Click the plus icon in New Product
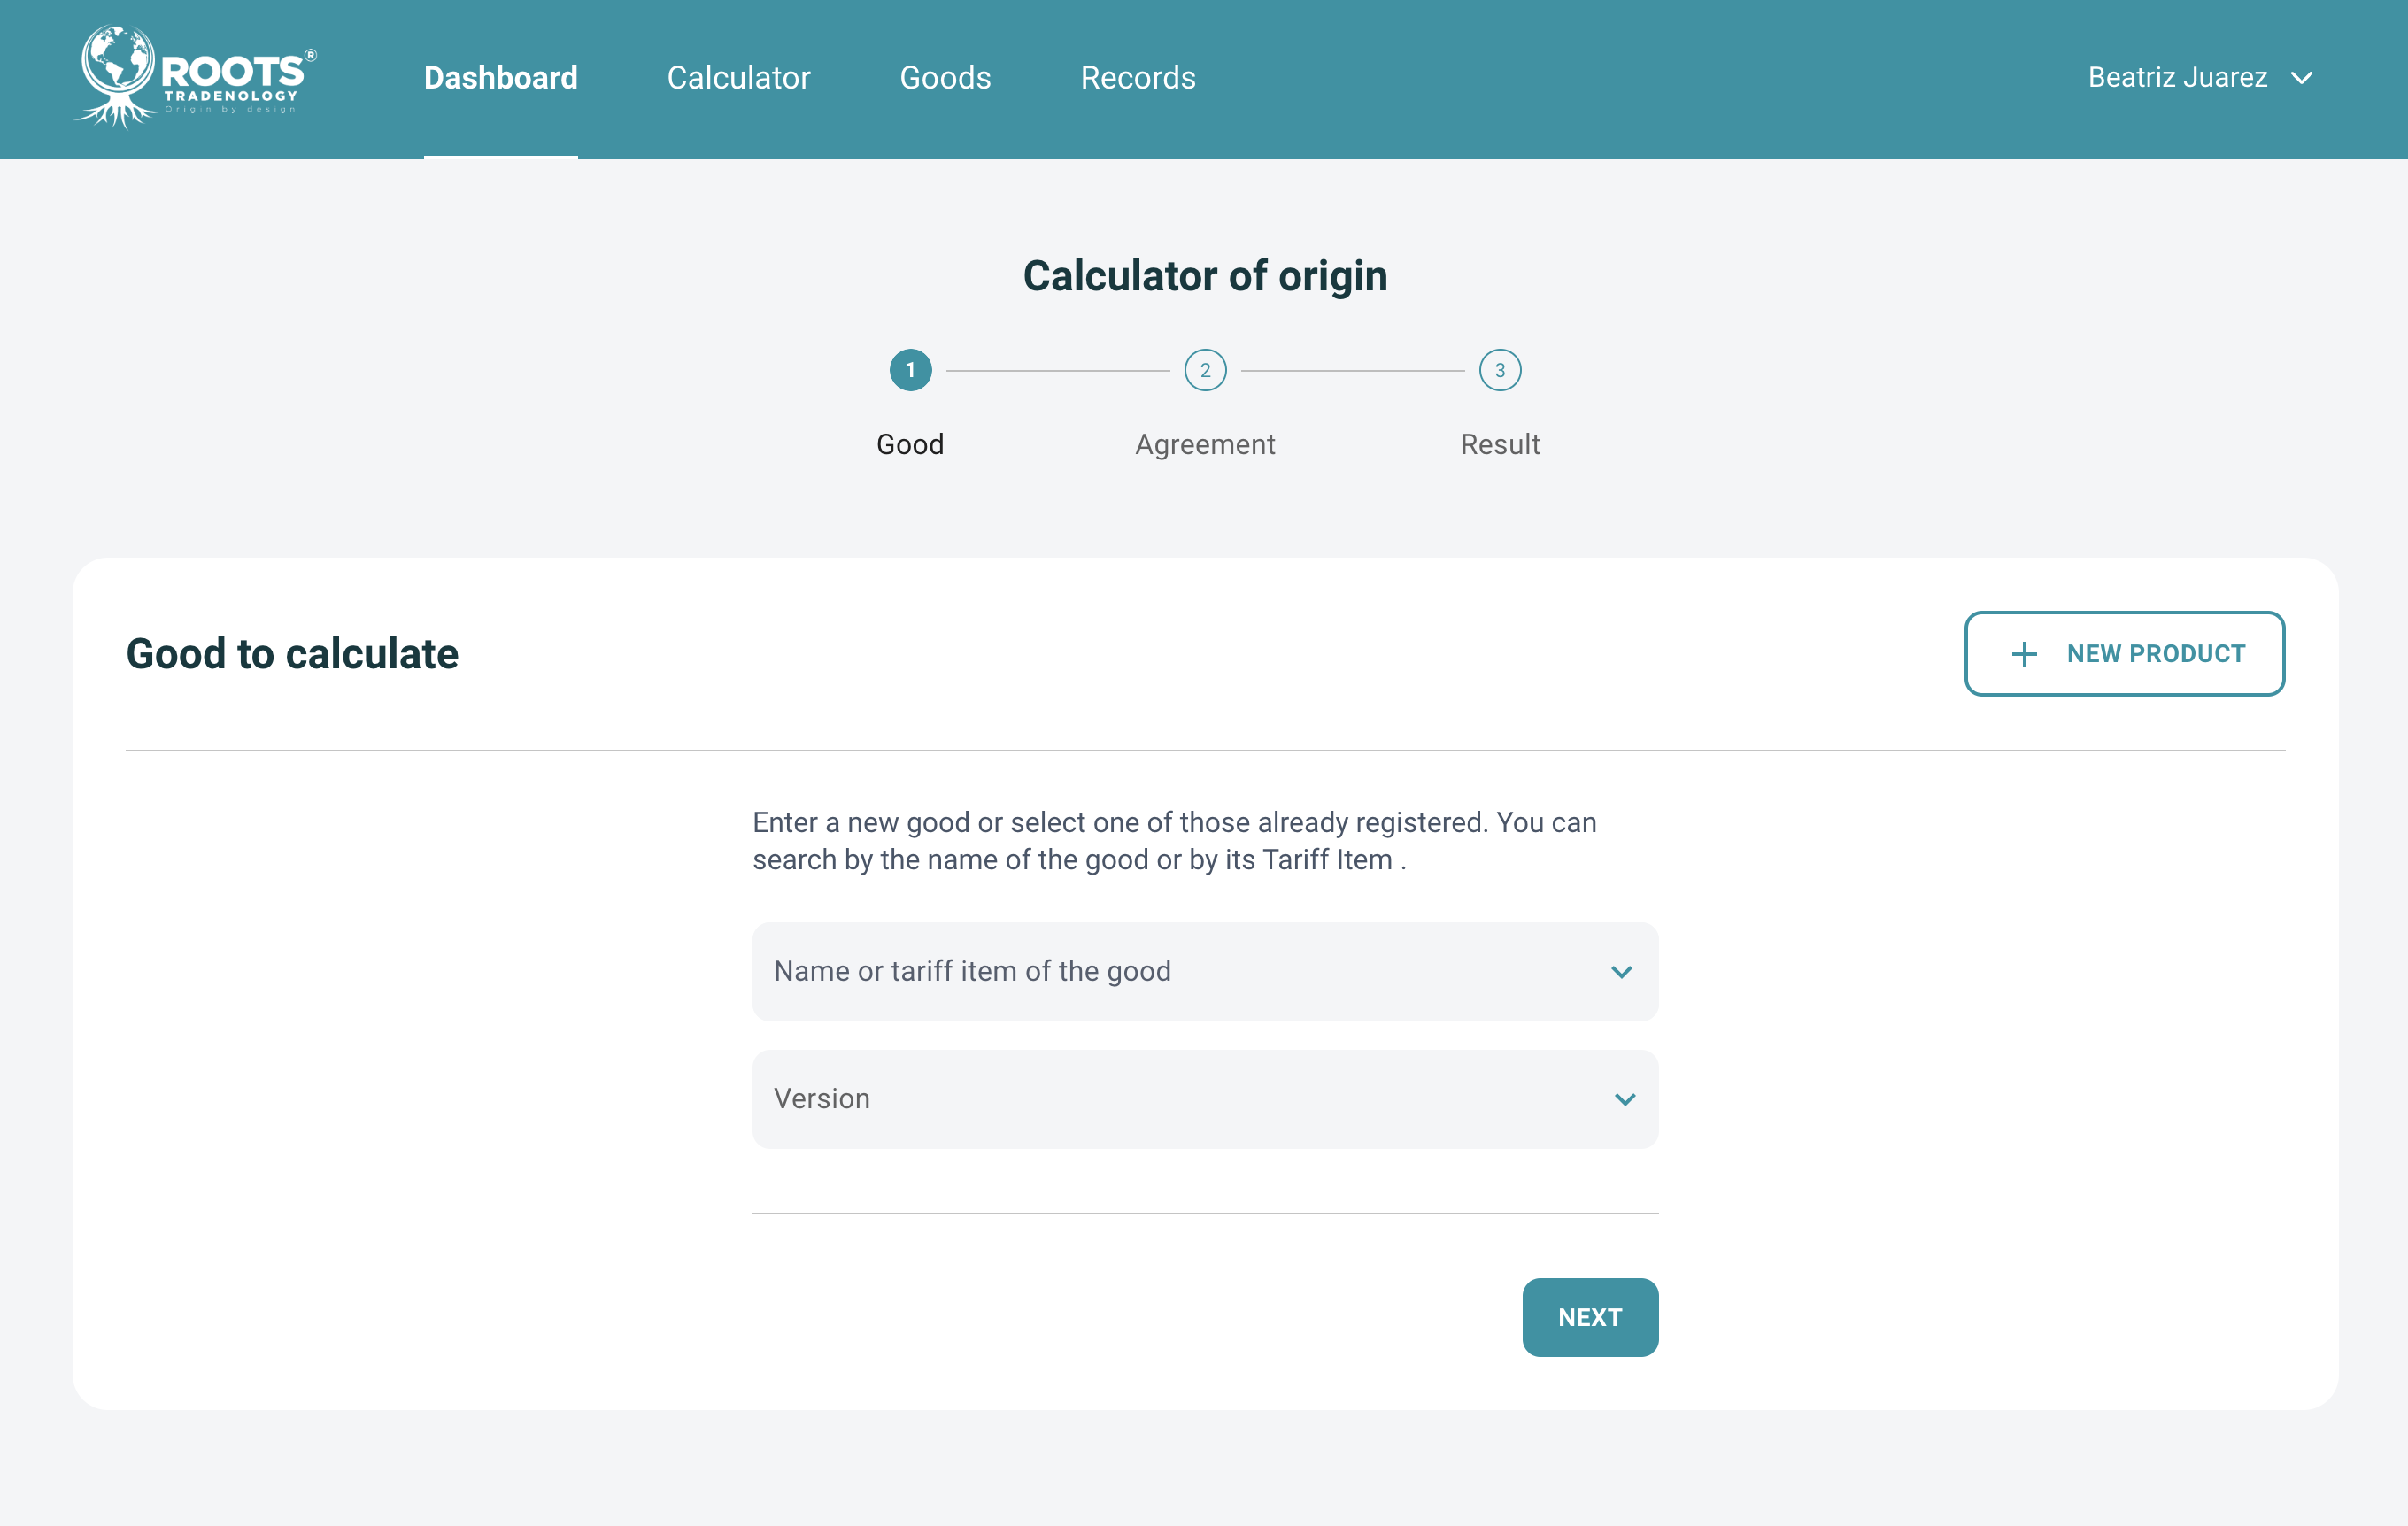2408x1526 pixels. click(x=2024, y=654)
